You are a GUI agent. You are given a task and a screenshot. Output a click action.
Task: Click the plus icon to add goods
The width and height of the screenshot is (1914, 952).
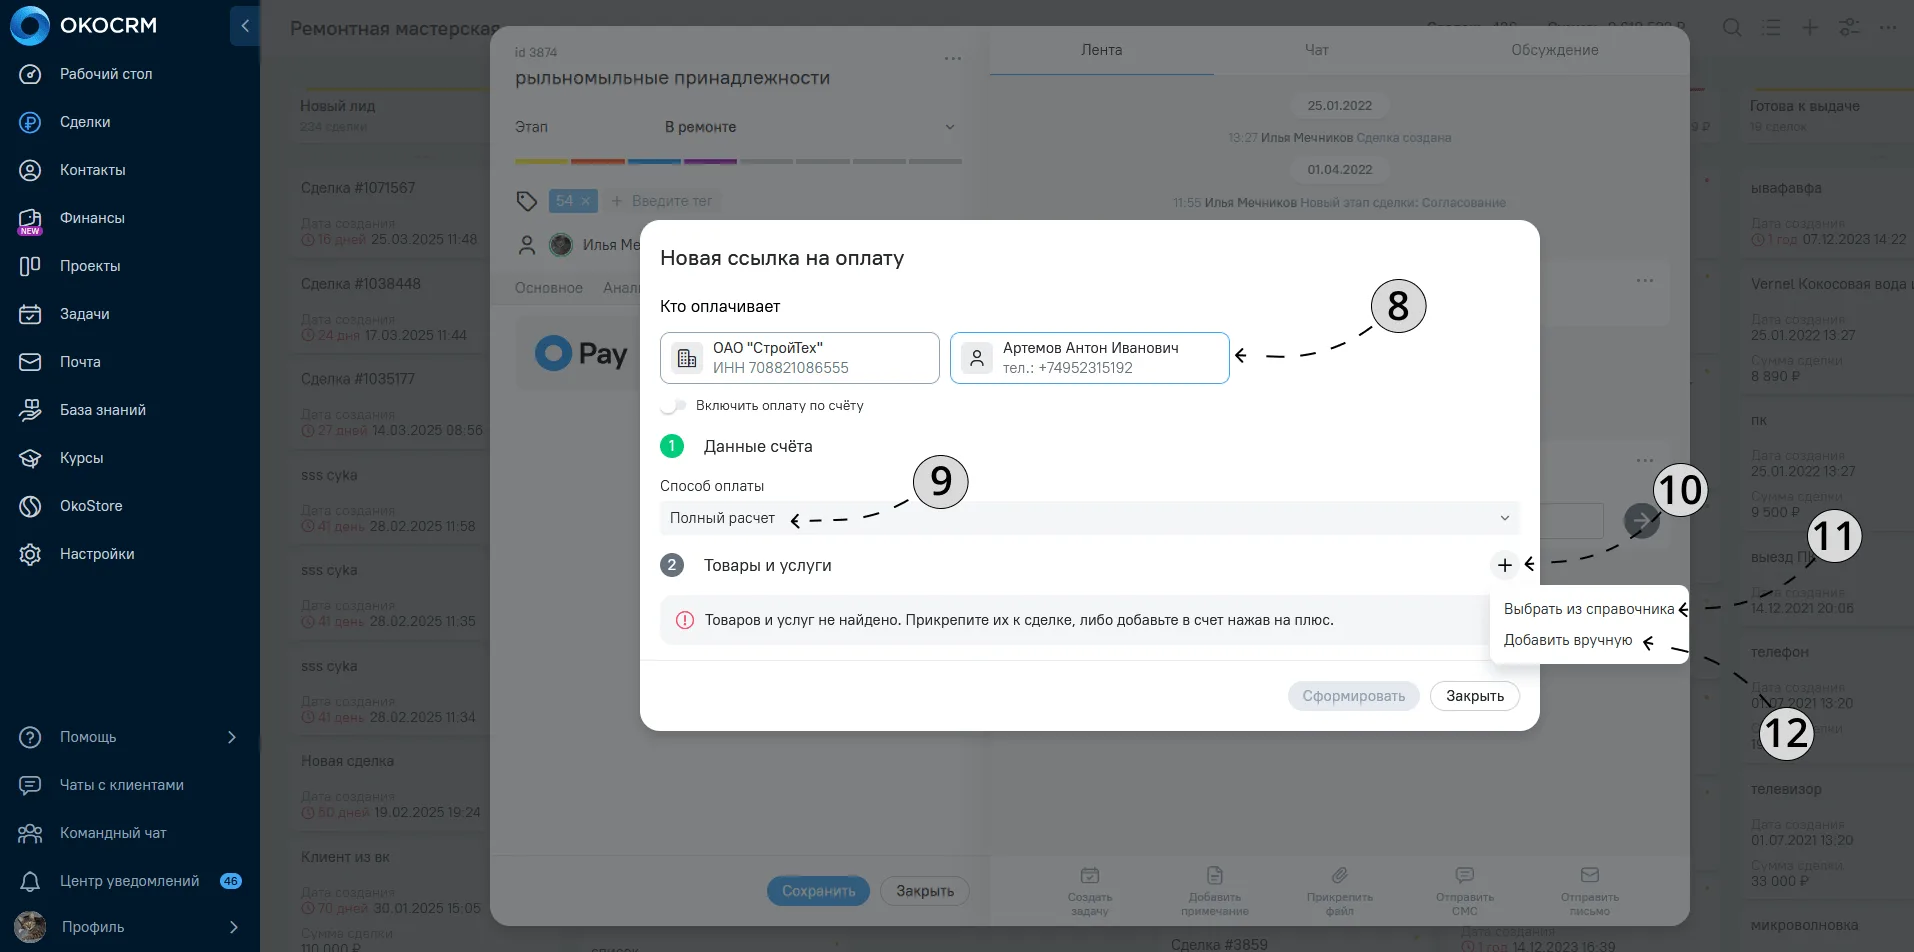1504,565
